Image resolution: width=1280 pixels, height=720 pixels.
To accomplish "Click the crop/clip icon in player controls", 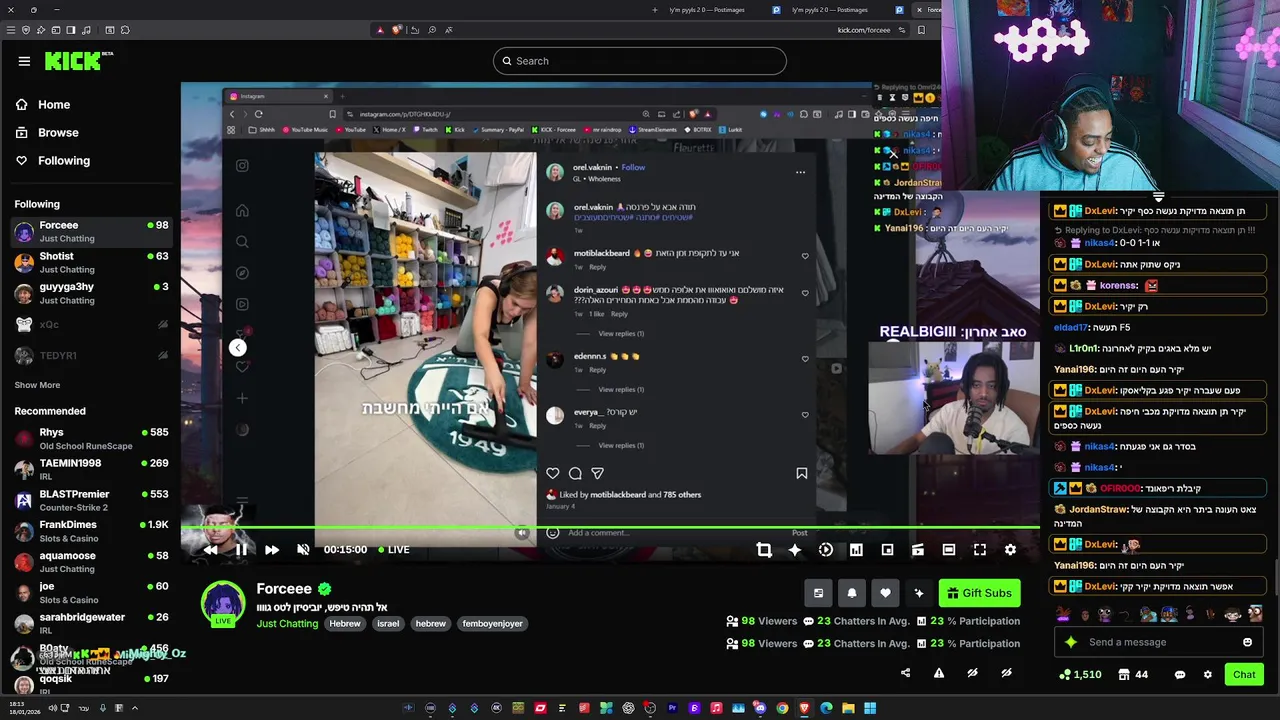I will [x=764, y=550].
